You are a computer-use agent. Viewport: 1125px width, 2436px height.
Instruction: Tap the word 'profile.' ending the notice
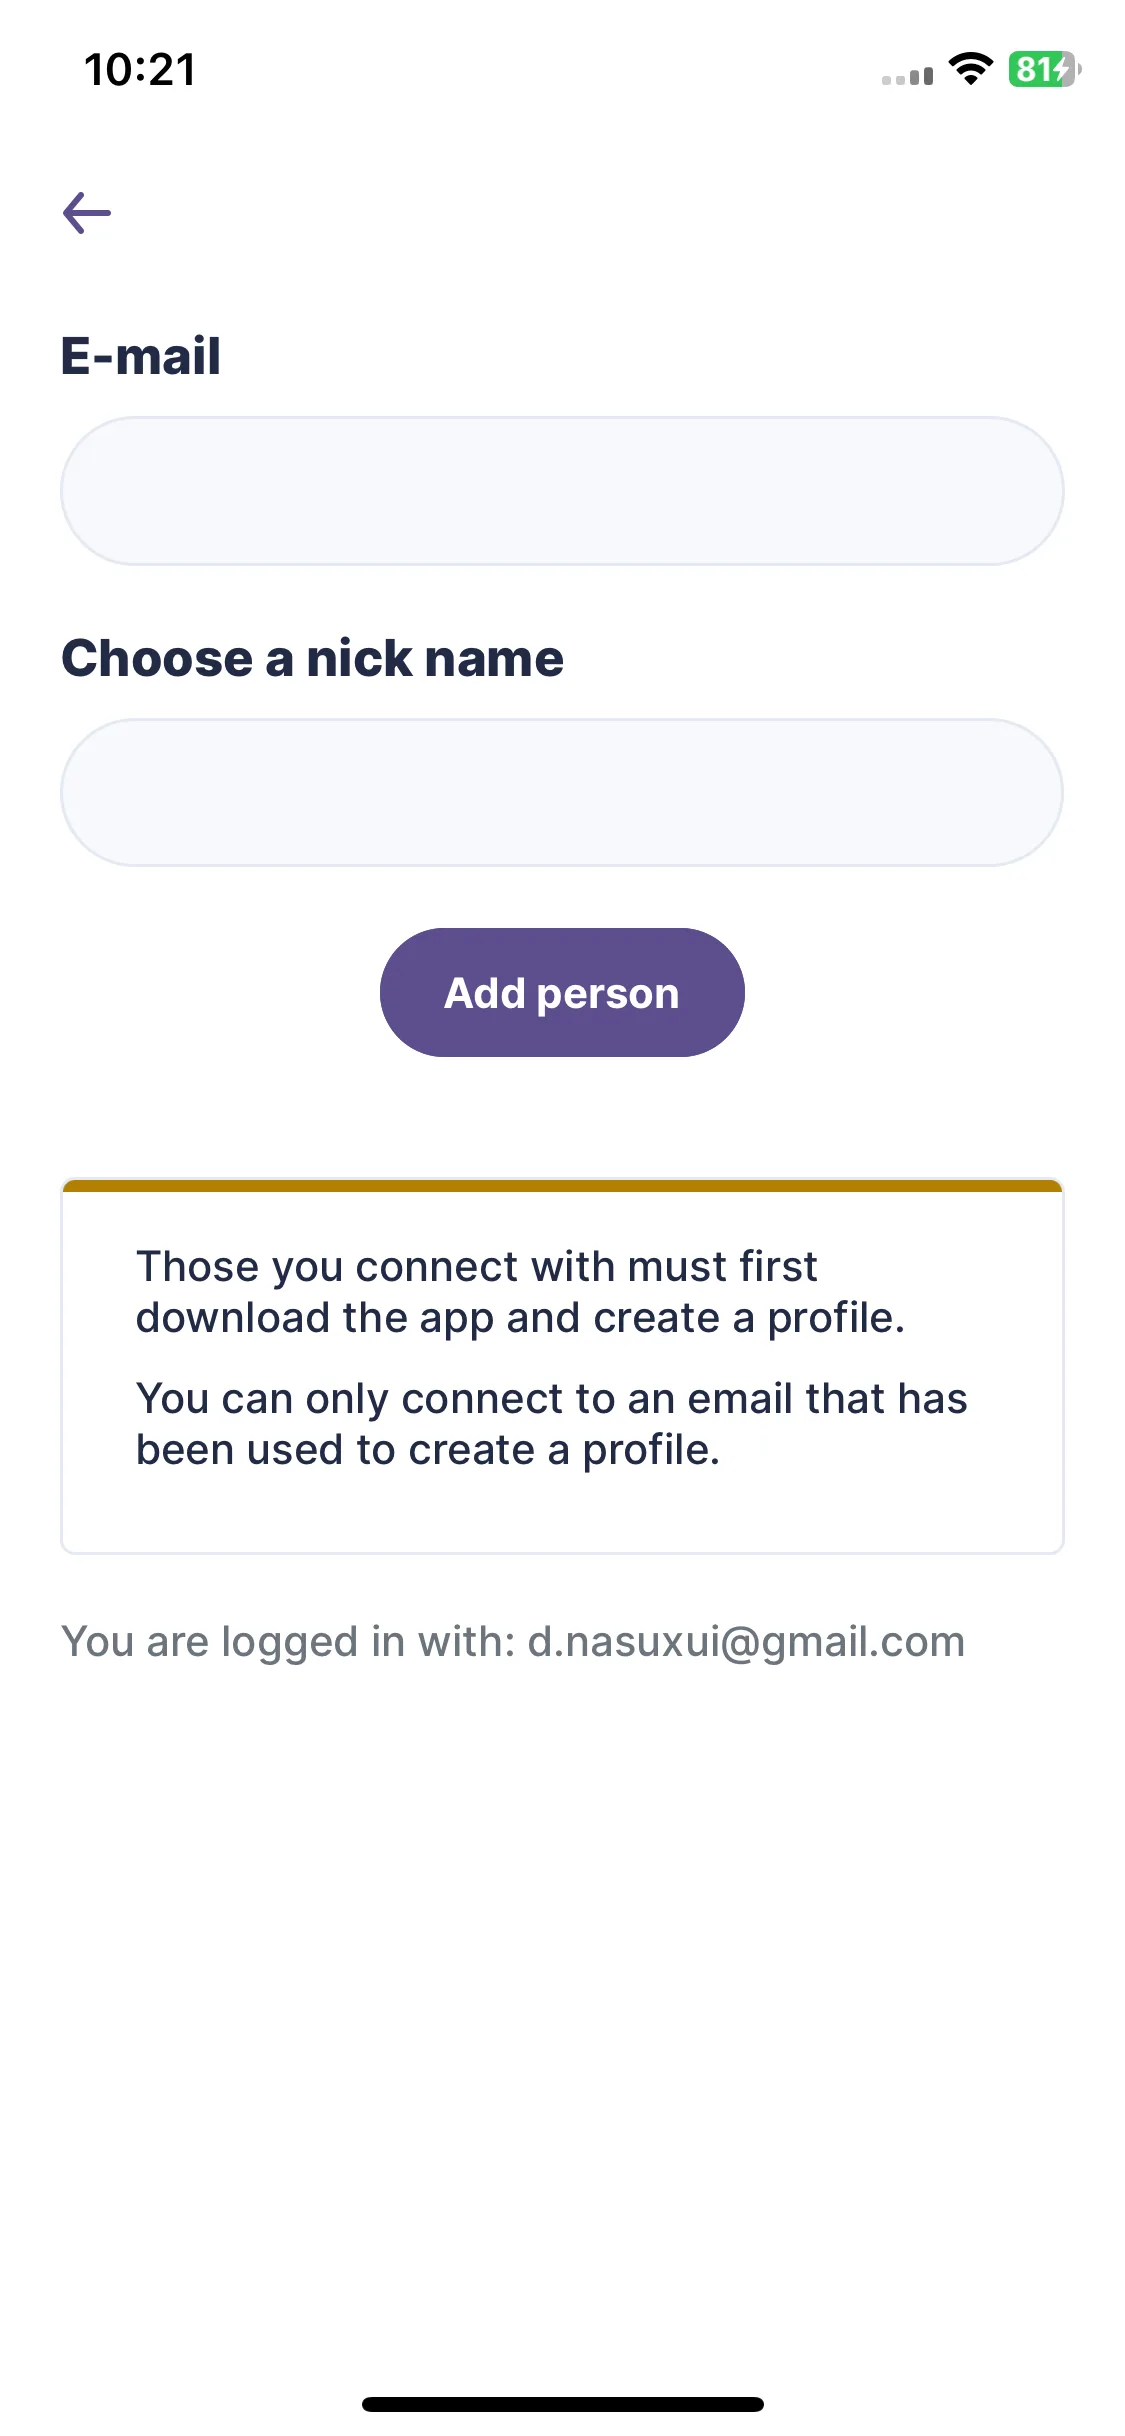point(651,1450)
